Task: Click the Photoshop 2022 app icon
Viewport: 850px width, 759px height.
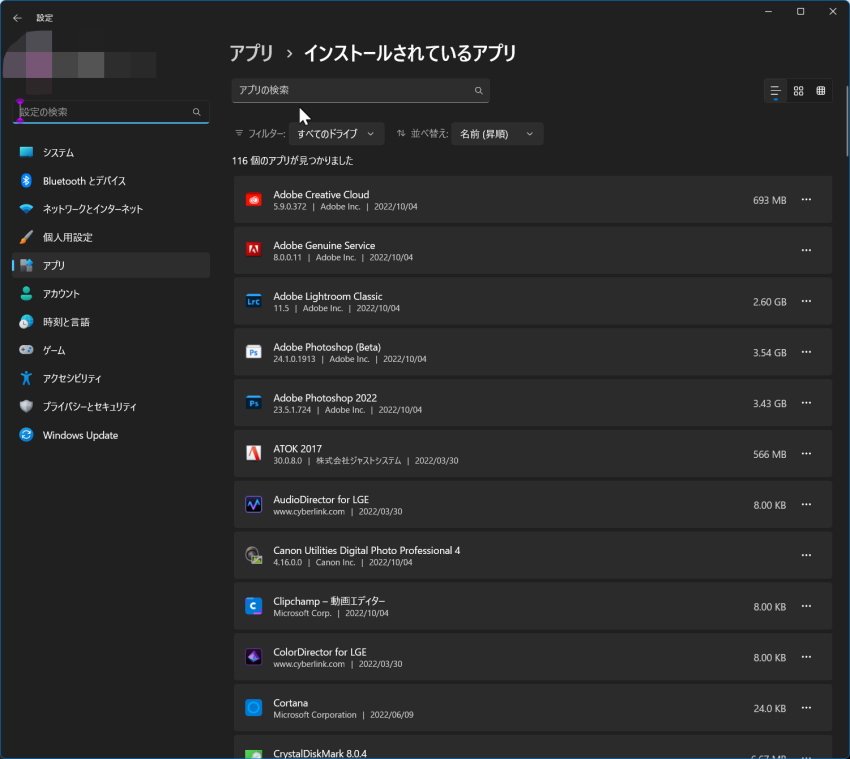Action: (254, 403)
